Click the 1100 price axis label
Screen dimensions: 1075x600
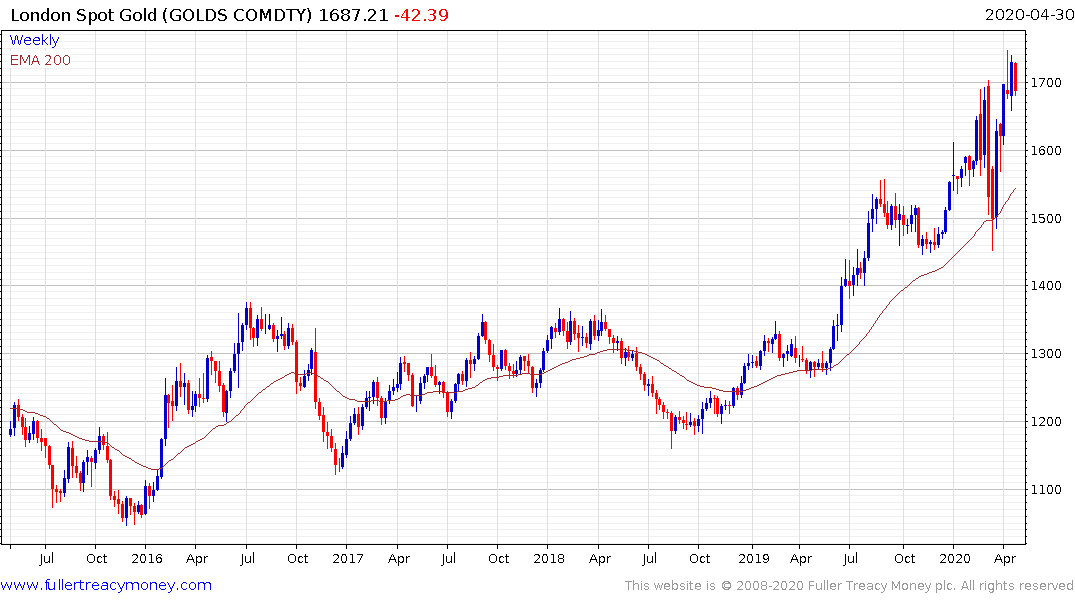1046,489
